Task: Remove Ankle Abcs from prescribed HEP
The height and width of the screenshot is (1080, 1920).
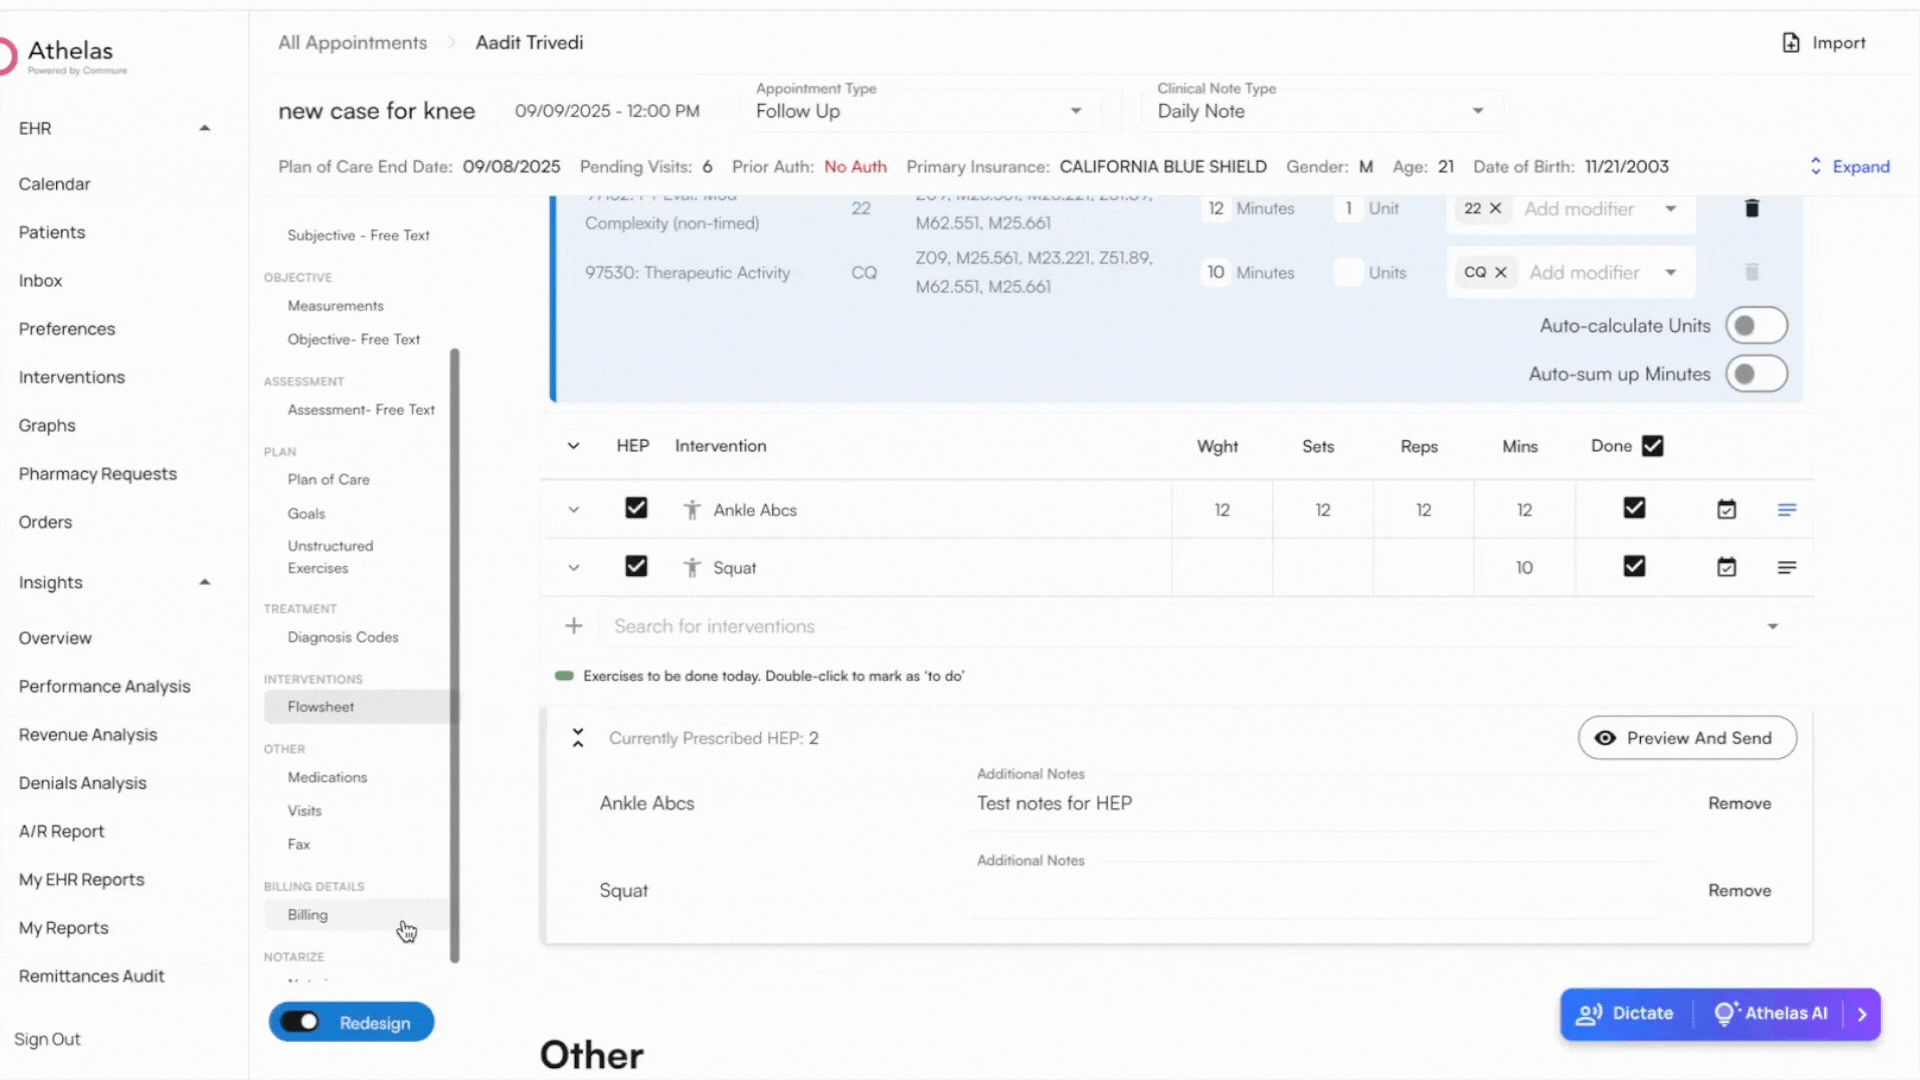Action: click(x=1739, y=803)
